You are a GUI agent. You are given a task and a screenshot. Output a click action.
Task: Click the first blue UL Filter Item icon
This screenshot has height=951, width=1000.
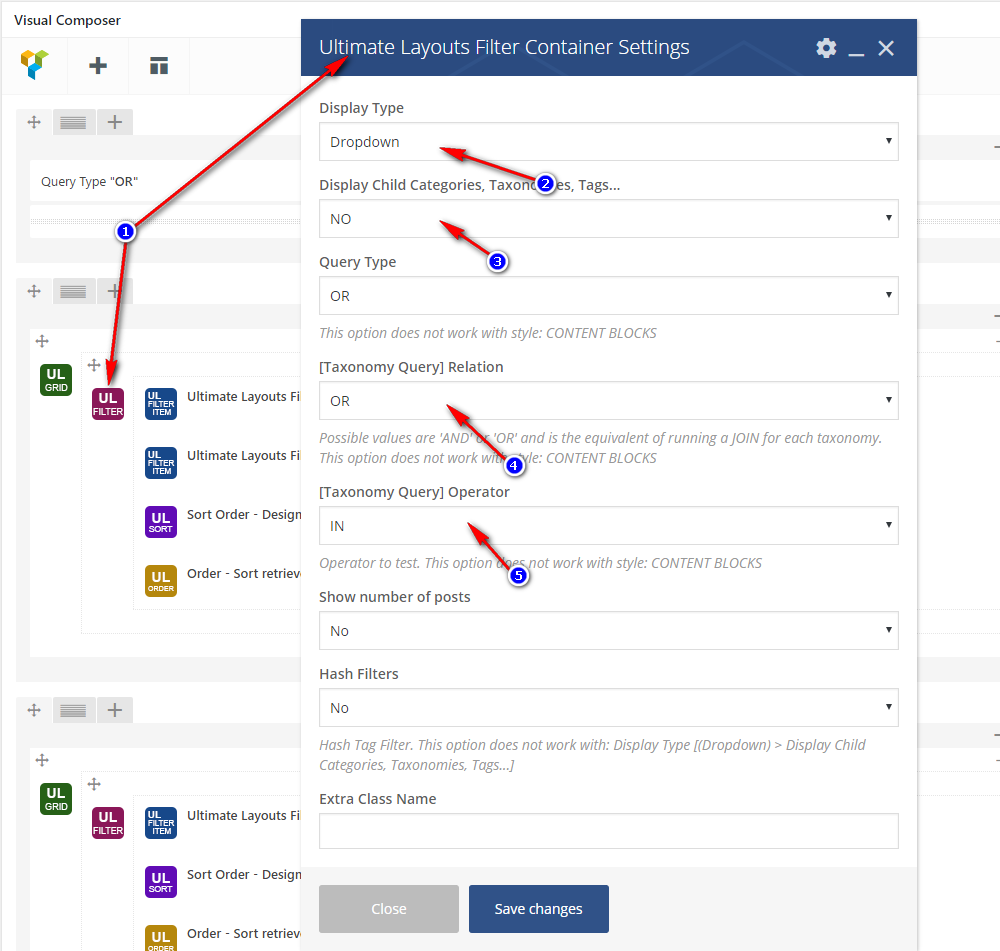click(x=161, y=404)
